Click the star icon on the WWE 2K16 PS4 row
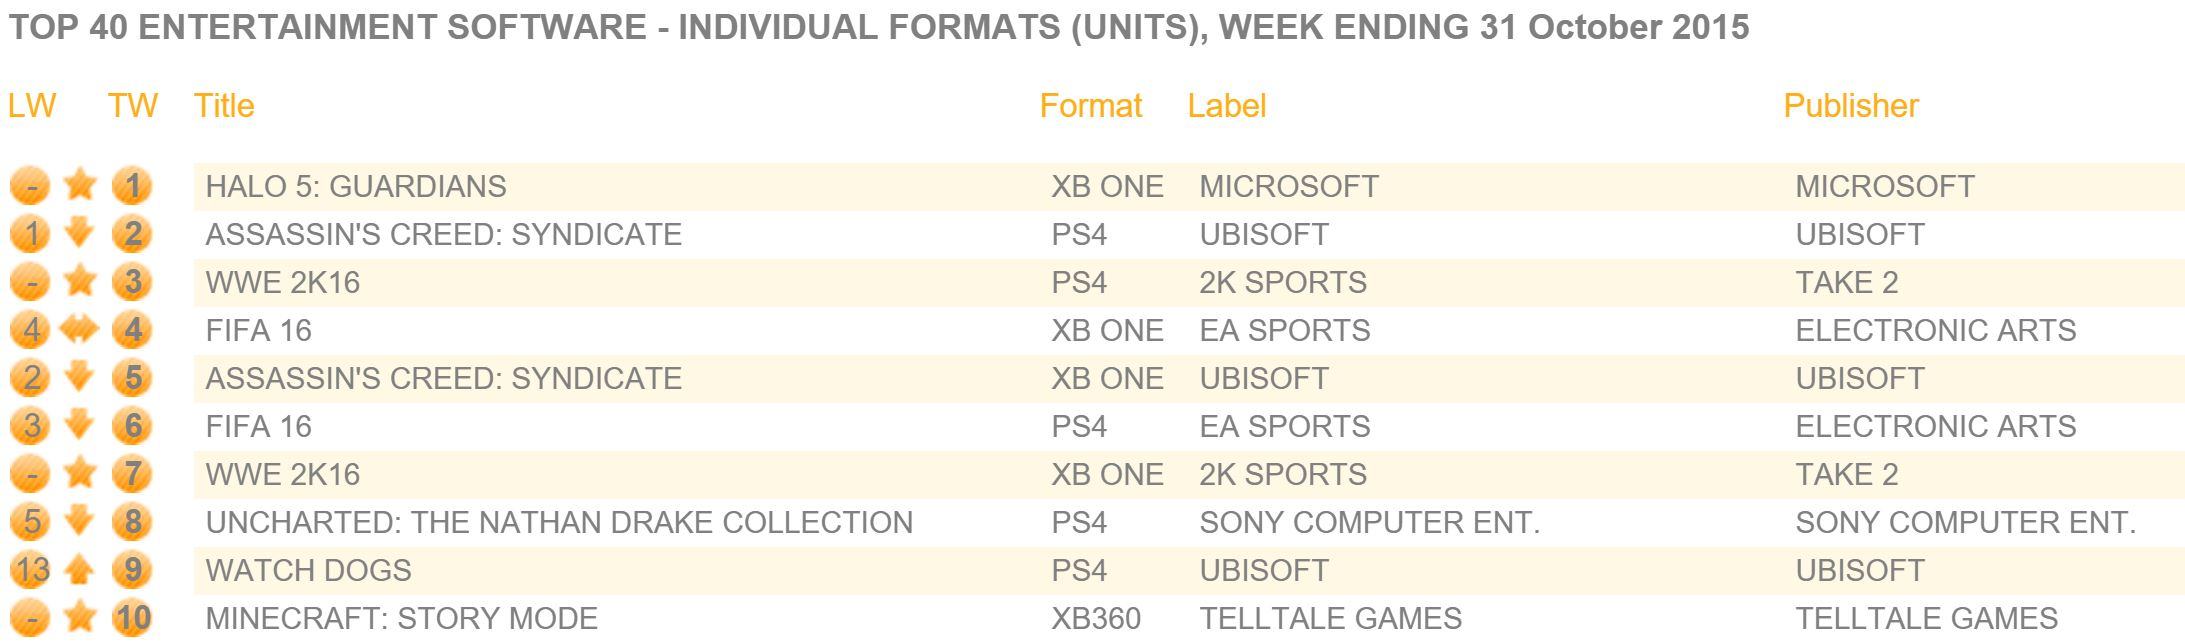2185x643 pixels. pyautogui.click(x=80, y=281)
